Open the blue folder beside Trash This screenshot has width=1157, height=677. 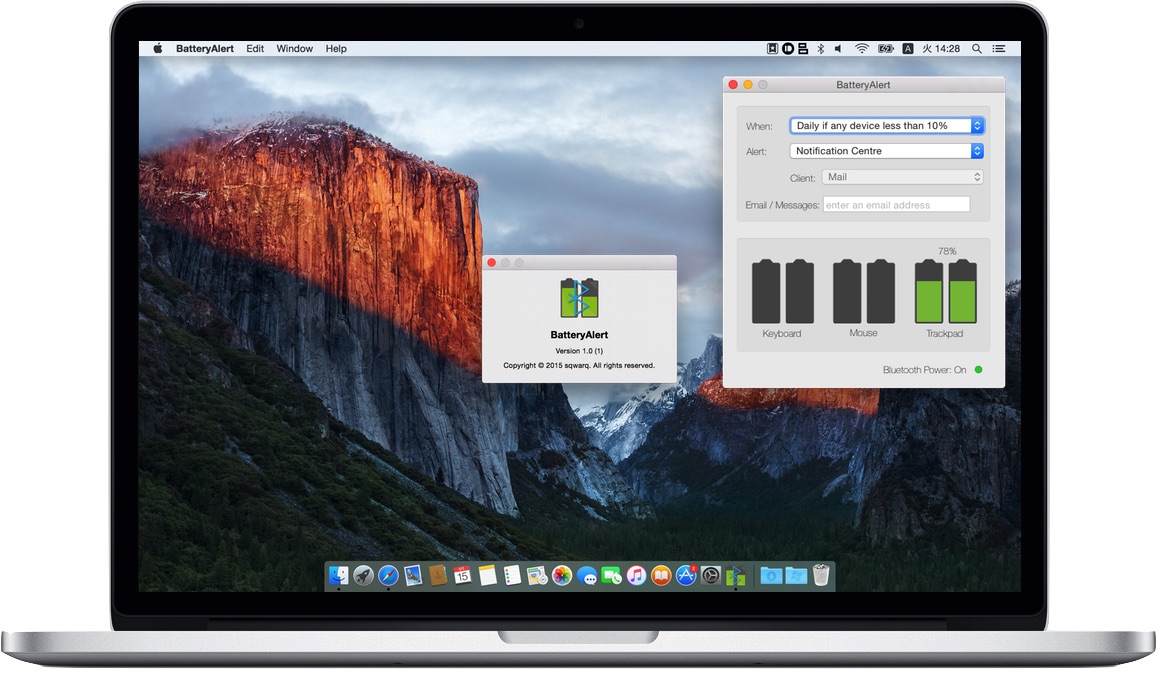tap(796, 575)
